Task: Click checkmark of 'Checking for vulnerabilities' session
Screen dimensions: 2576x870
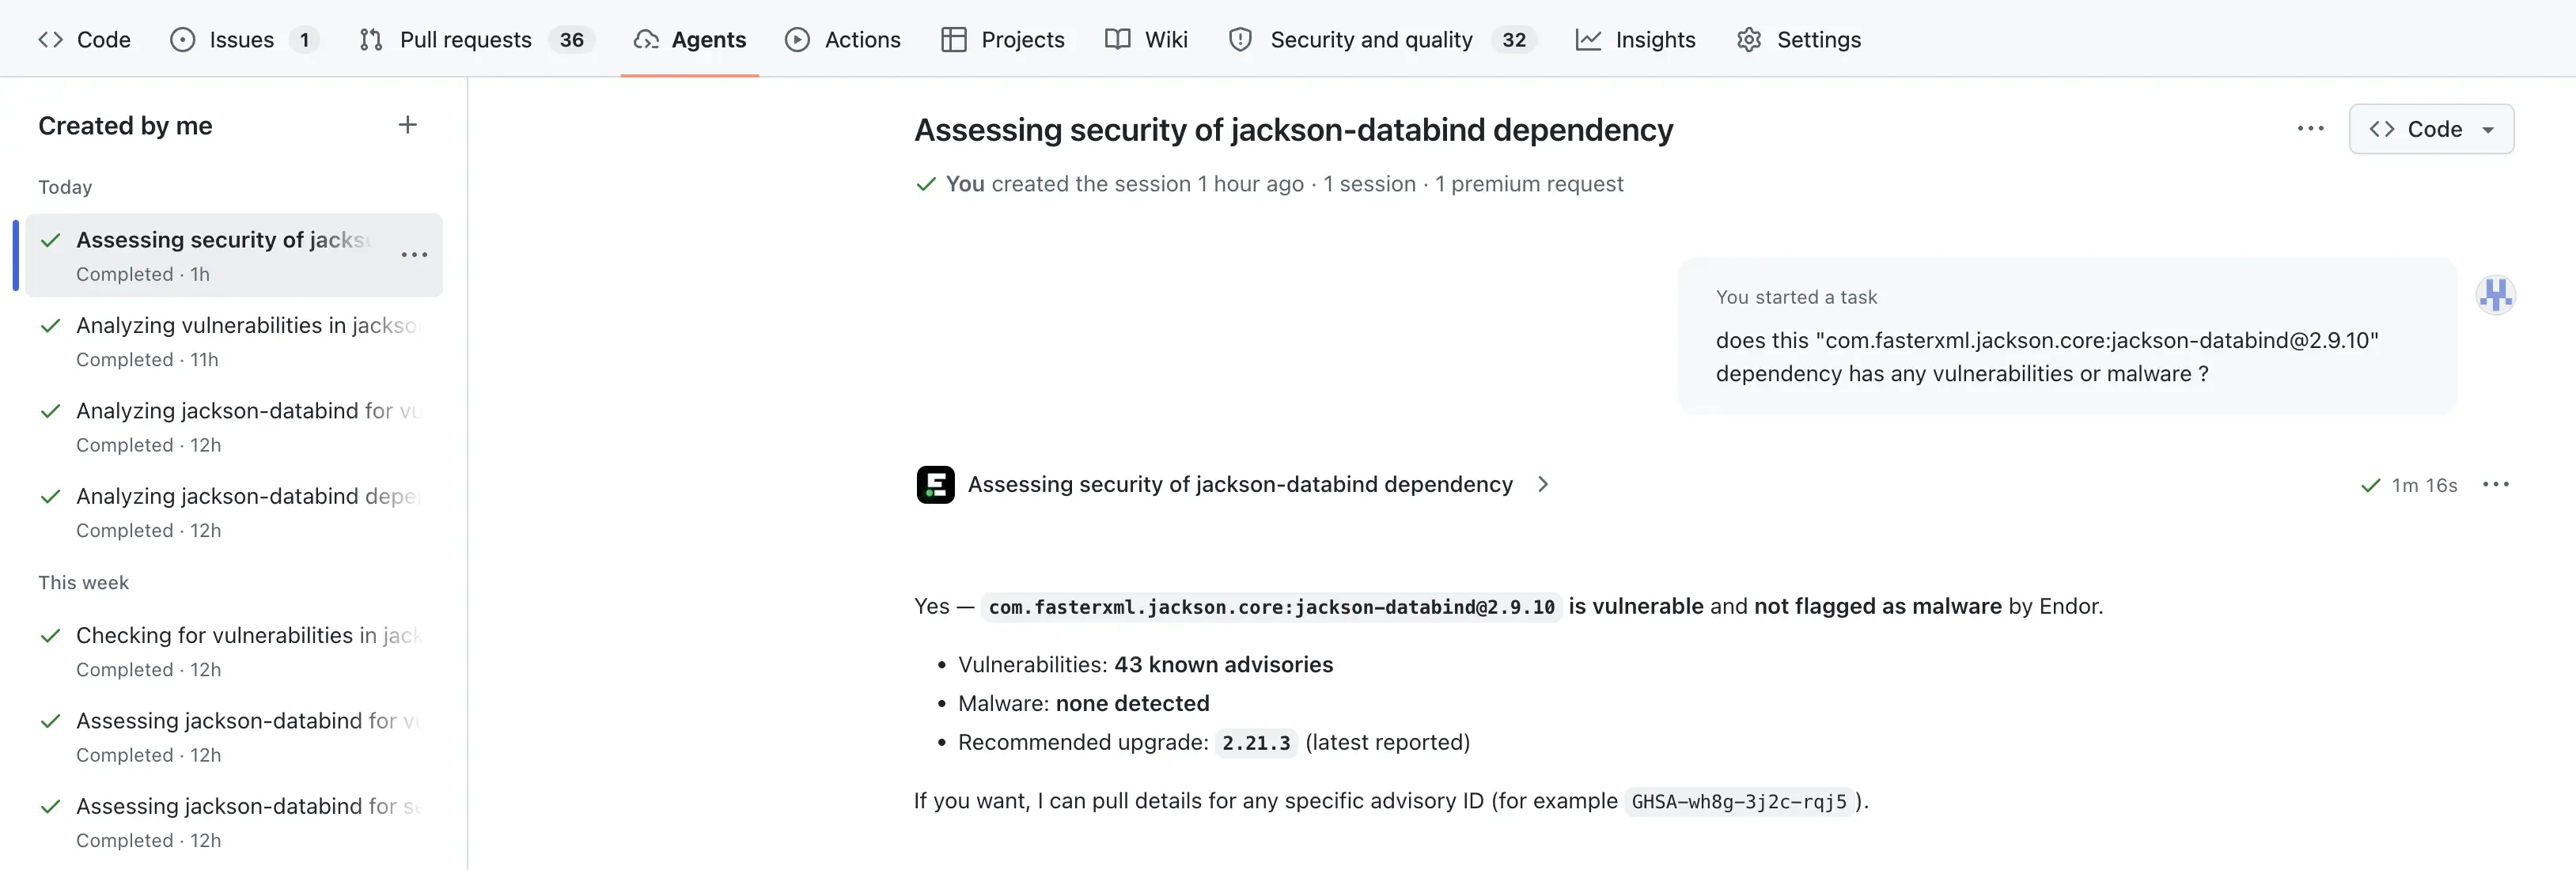Action: tap(50, 636)
